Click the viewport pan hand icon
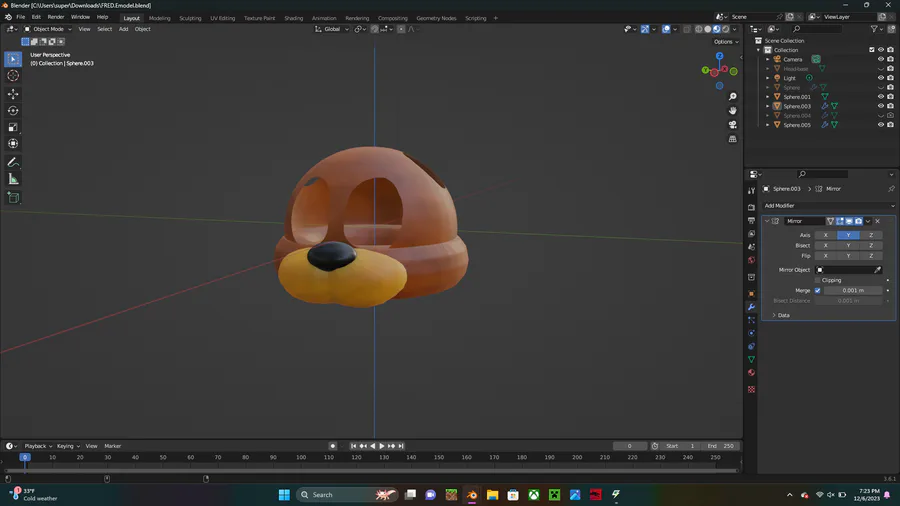This screenshot has height=506, width=900. click(x=732, y=111)
